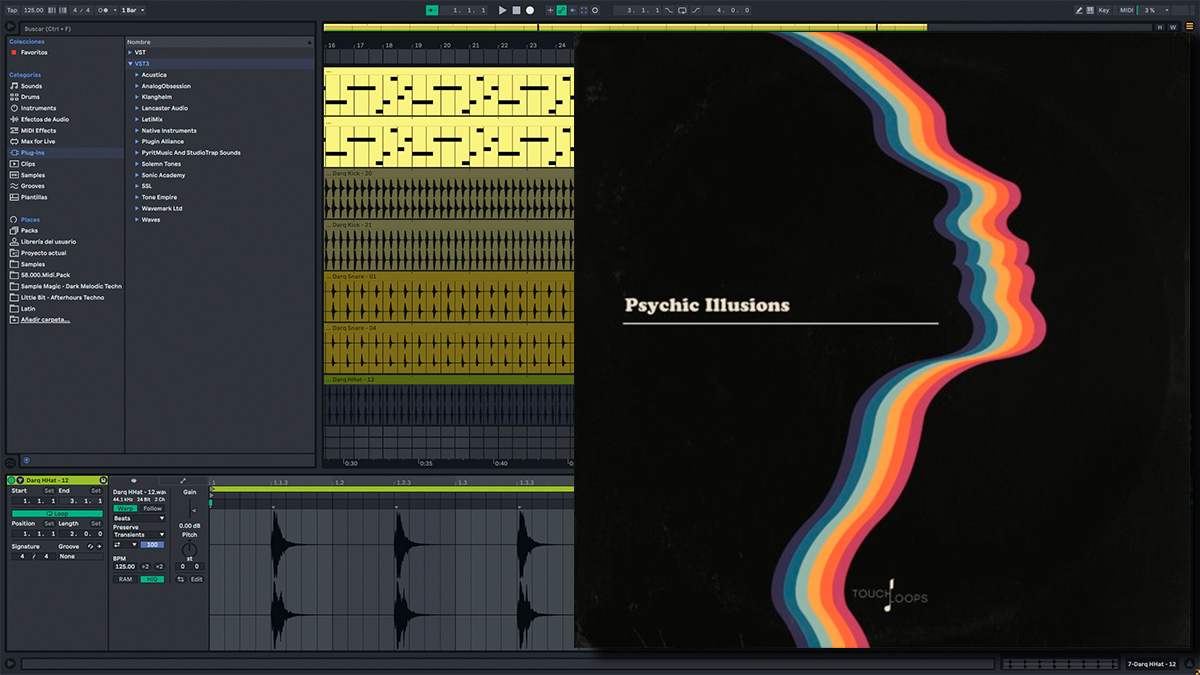Toggle the clip Loop button
Image resolution: width=1200 pixels, height=675 pixels.
coord(57,513)
